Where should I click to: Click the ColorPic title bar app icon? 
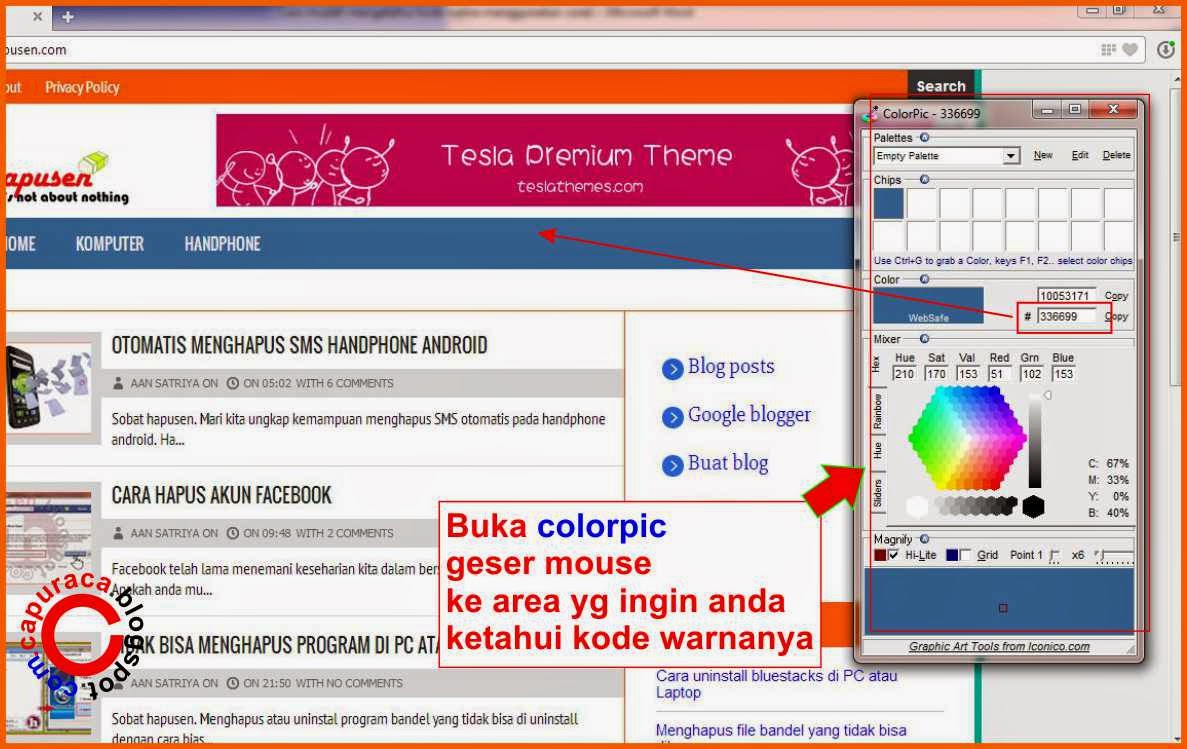click(871, 114)
